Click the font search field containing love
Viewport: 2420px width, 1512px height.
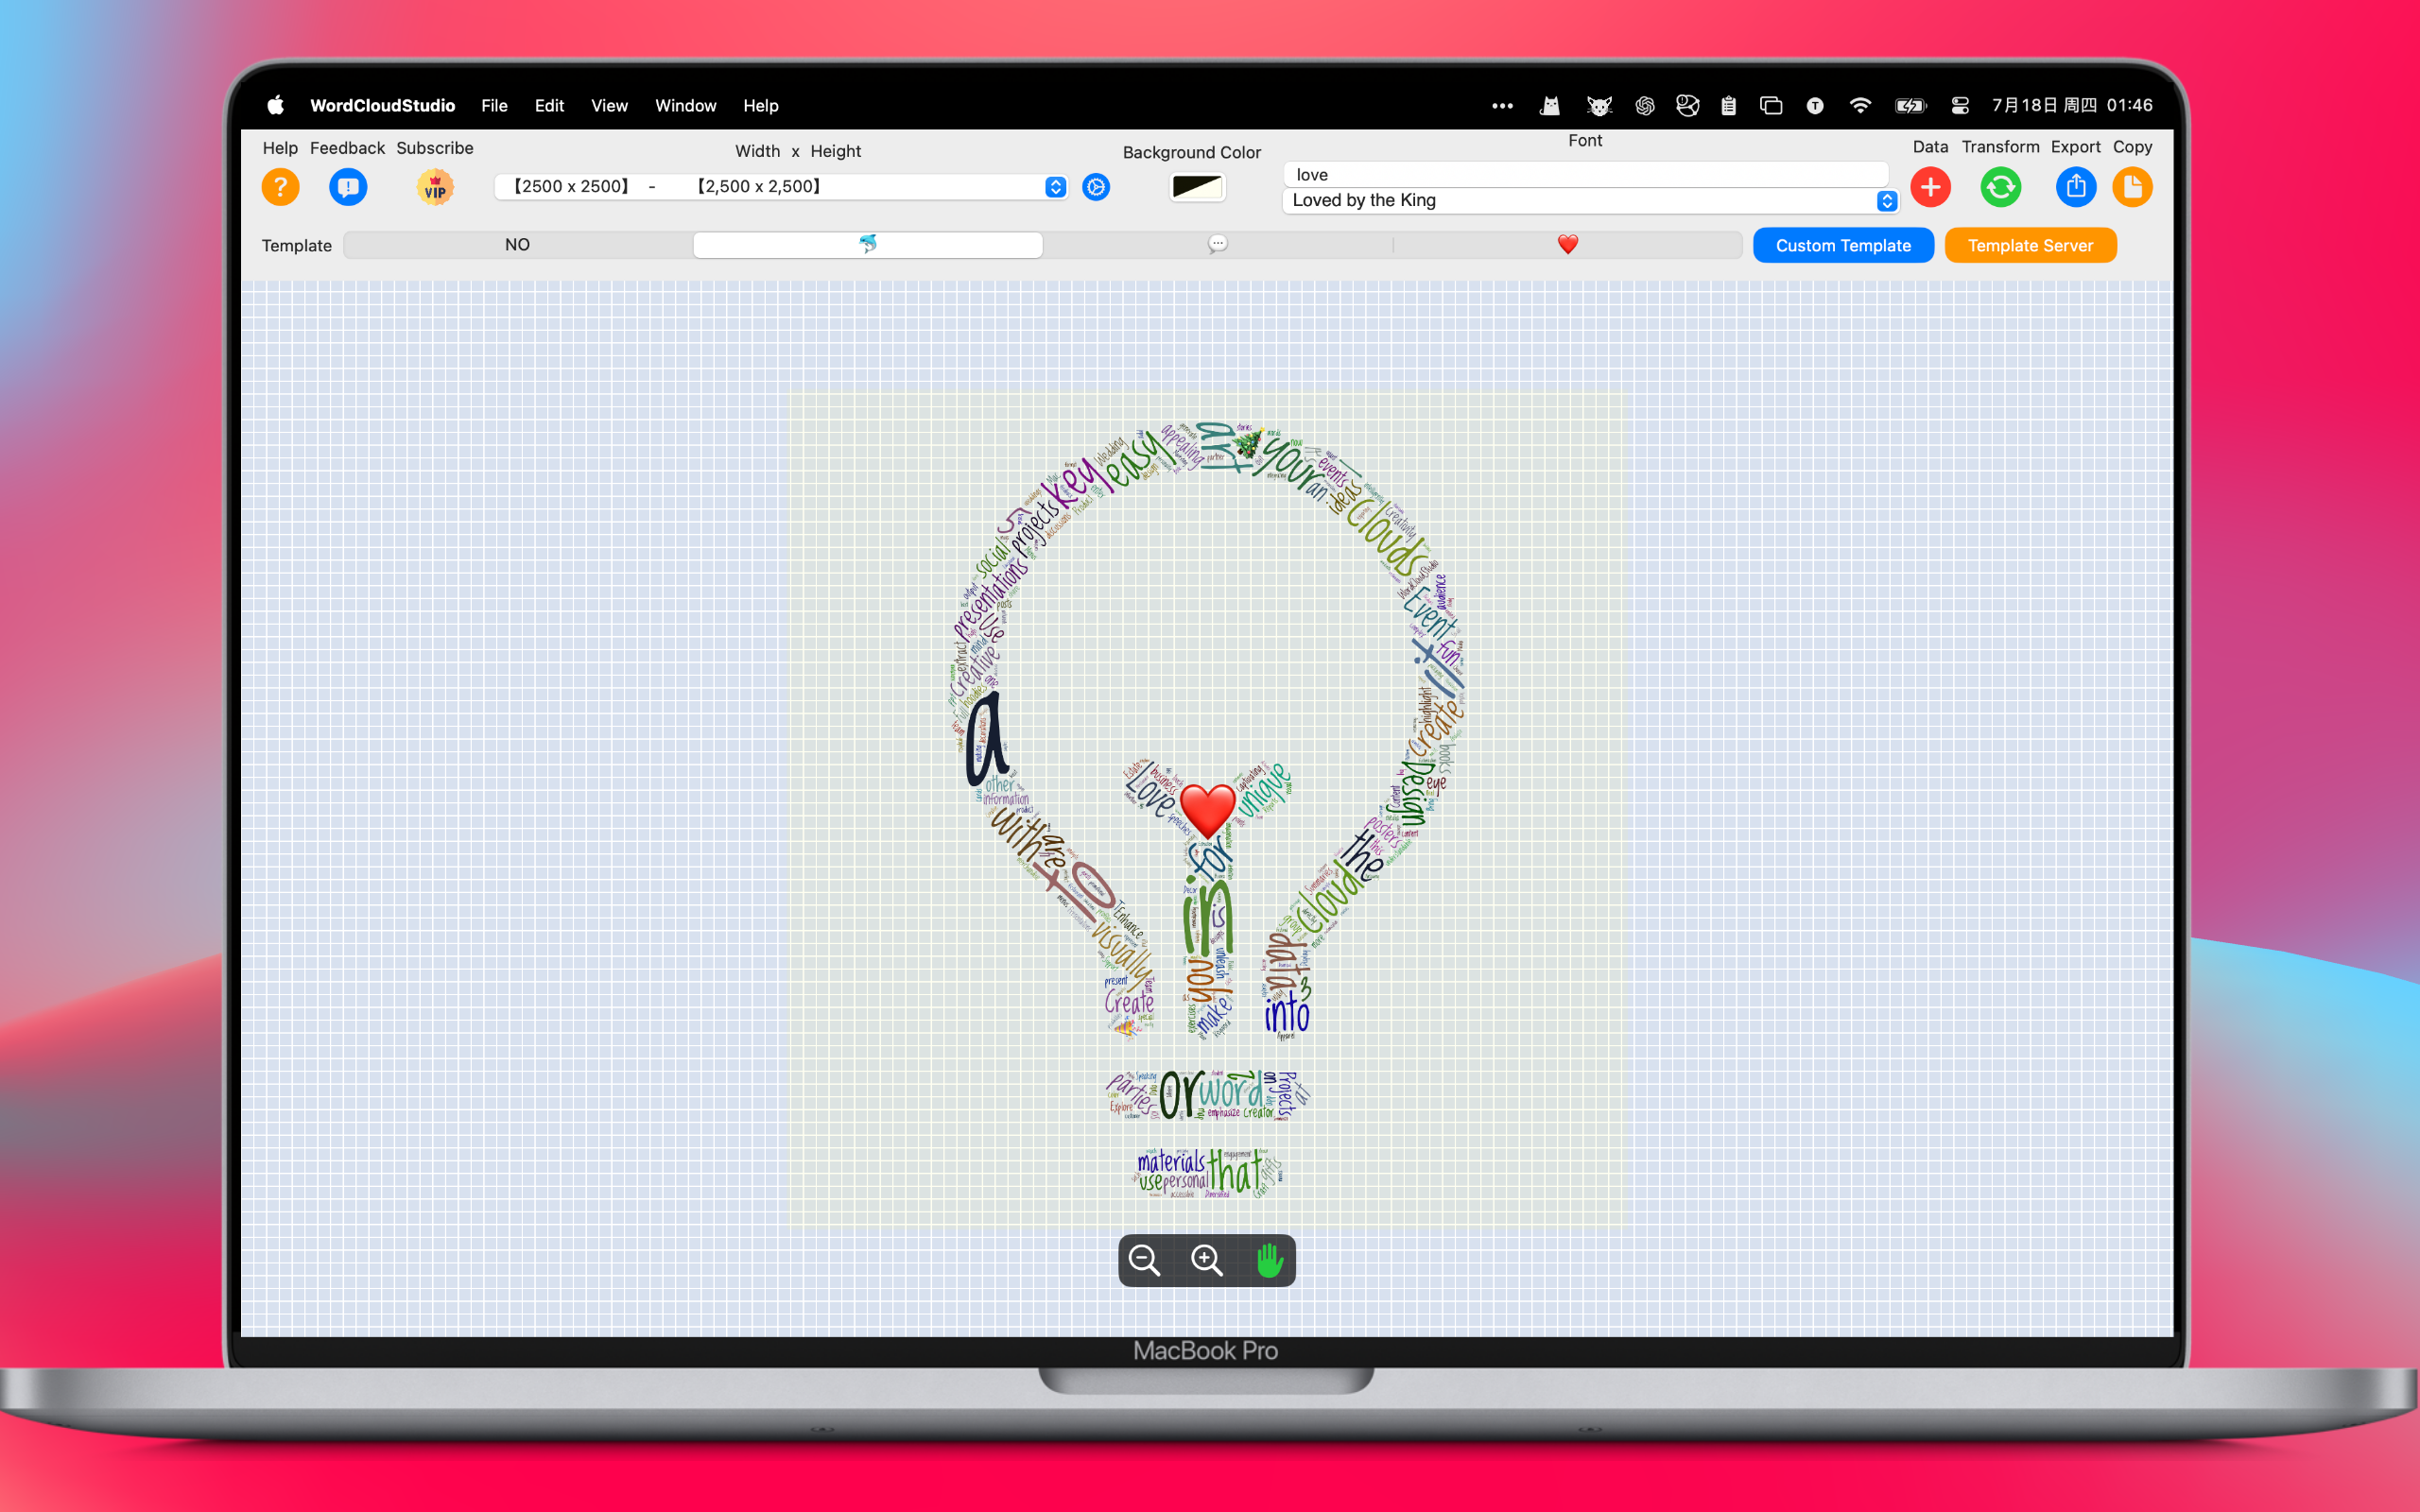(1585, 175)
